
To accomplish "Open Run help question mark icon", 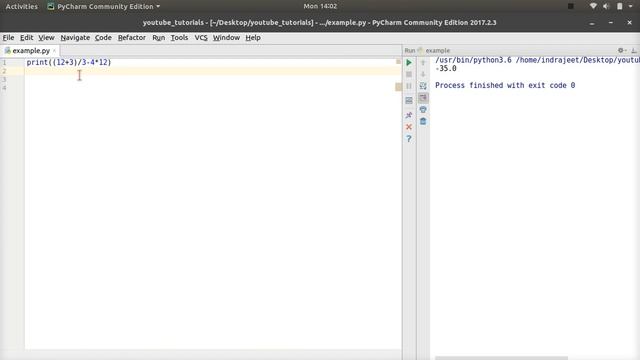I will 409,139.
